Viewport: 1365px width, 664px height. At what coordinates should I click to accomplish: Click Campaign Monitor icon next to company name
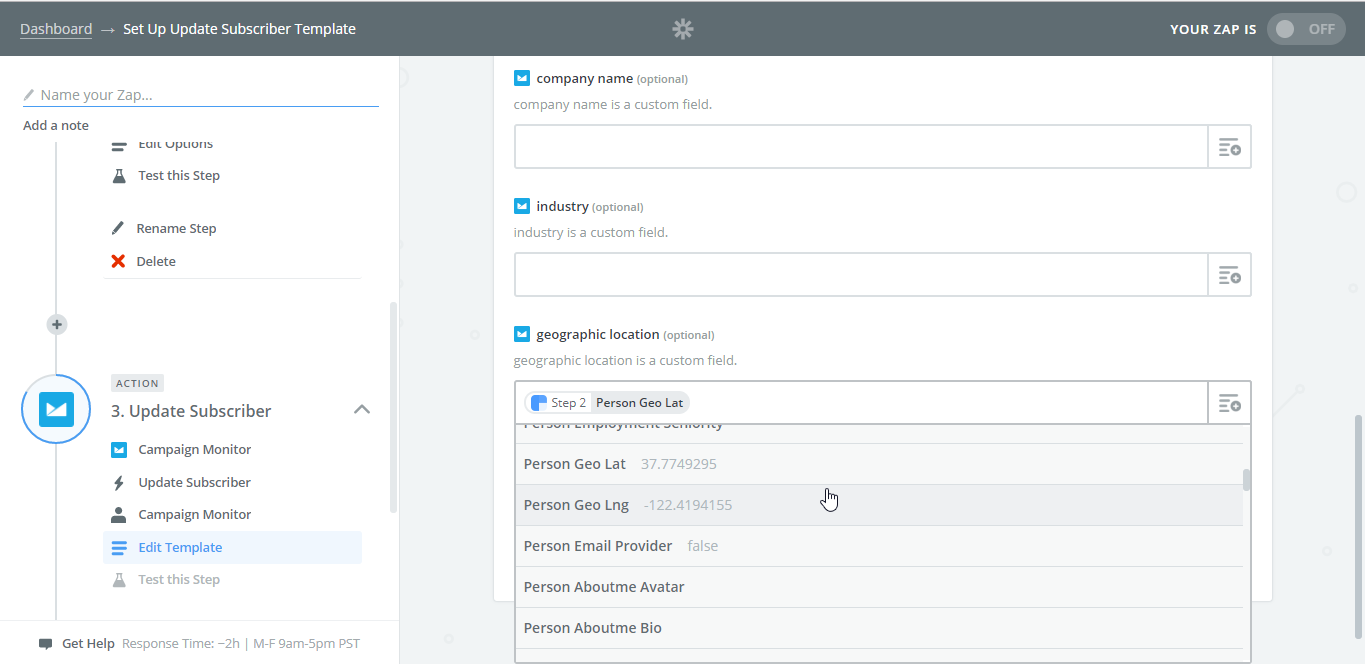[x=522, y=78]
